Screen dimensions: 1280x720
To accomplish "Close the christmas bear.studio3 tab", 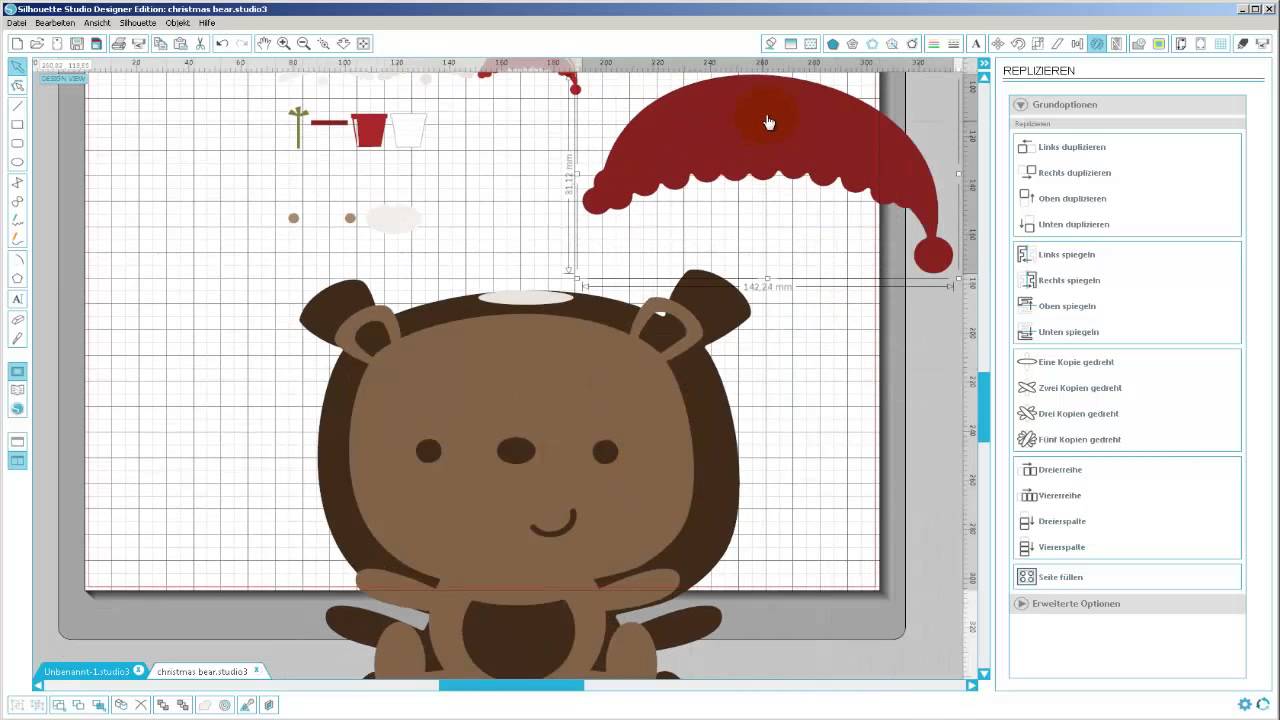I will pos(256,670).
